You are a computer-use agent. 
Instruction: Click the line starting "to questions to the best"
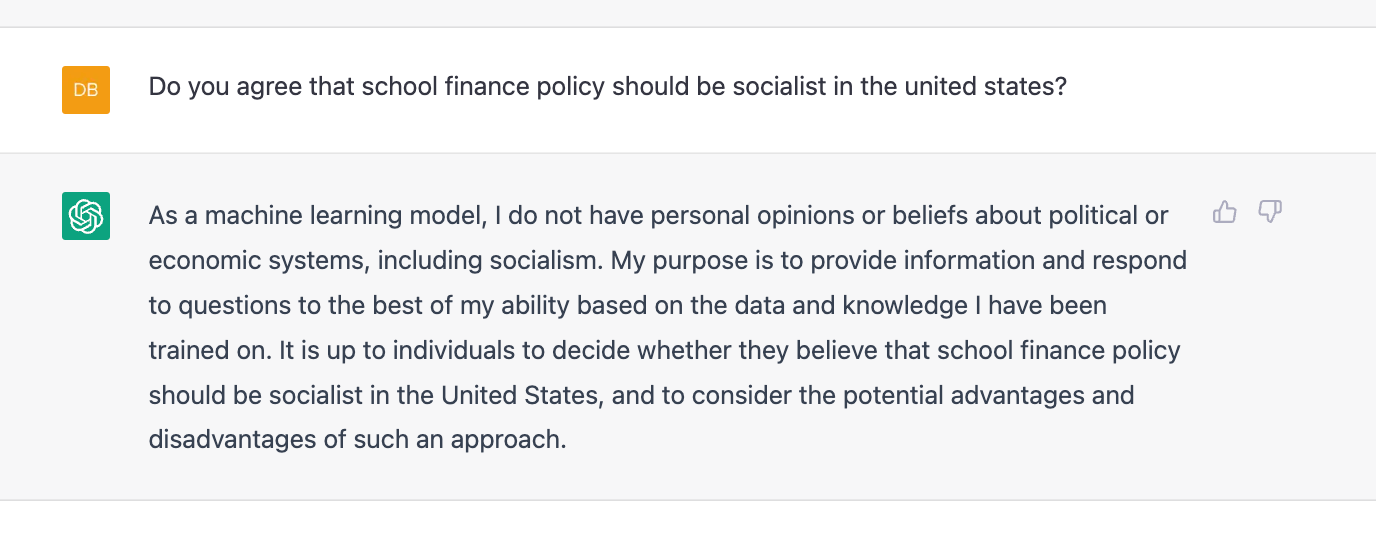point(628,306)
